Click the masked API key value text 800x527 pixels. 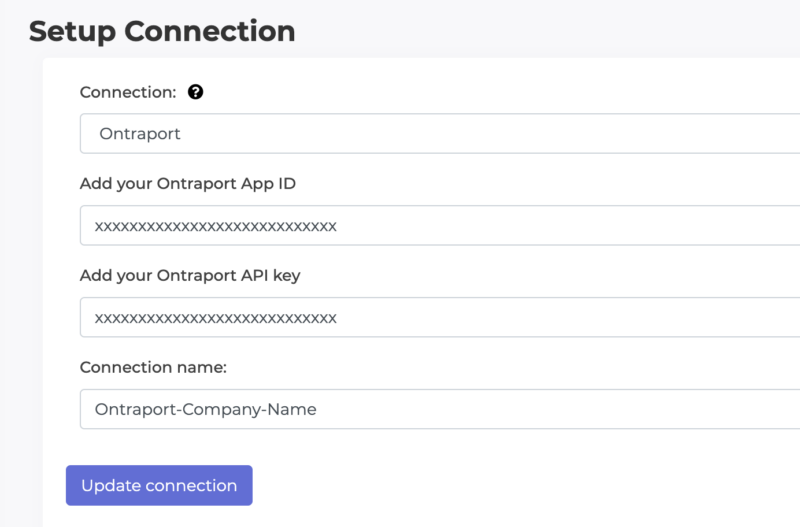tap(215, 318)
